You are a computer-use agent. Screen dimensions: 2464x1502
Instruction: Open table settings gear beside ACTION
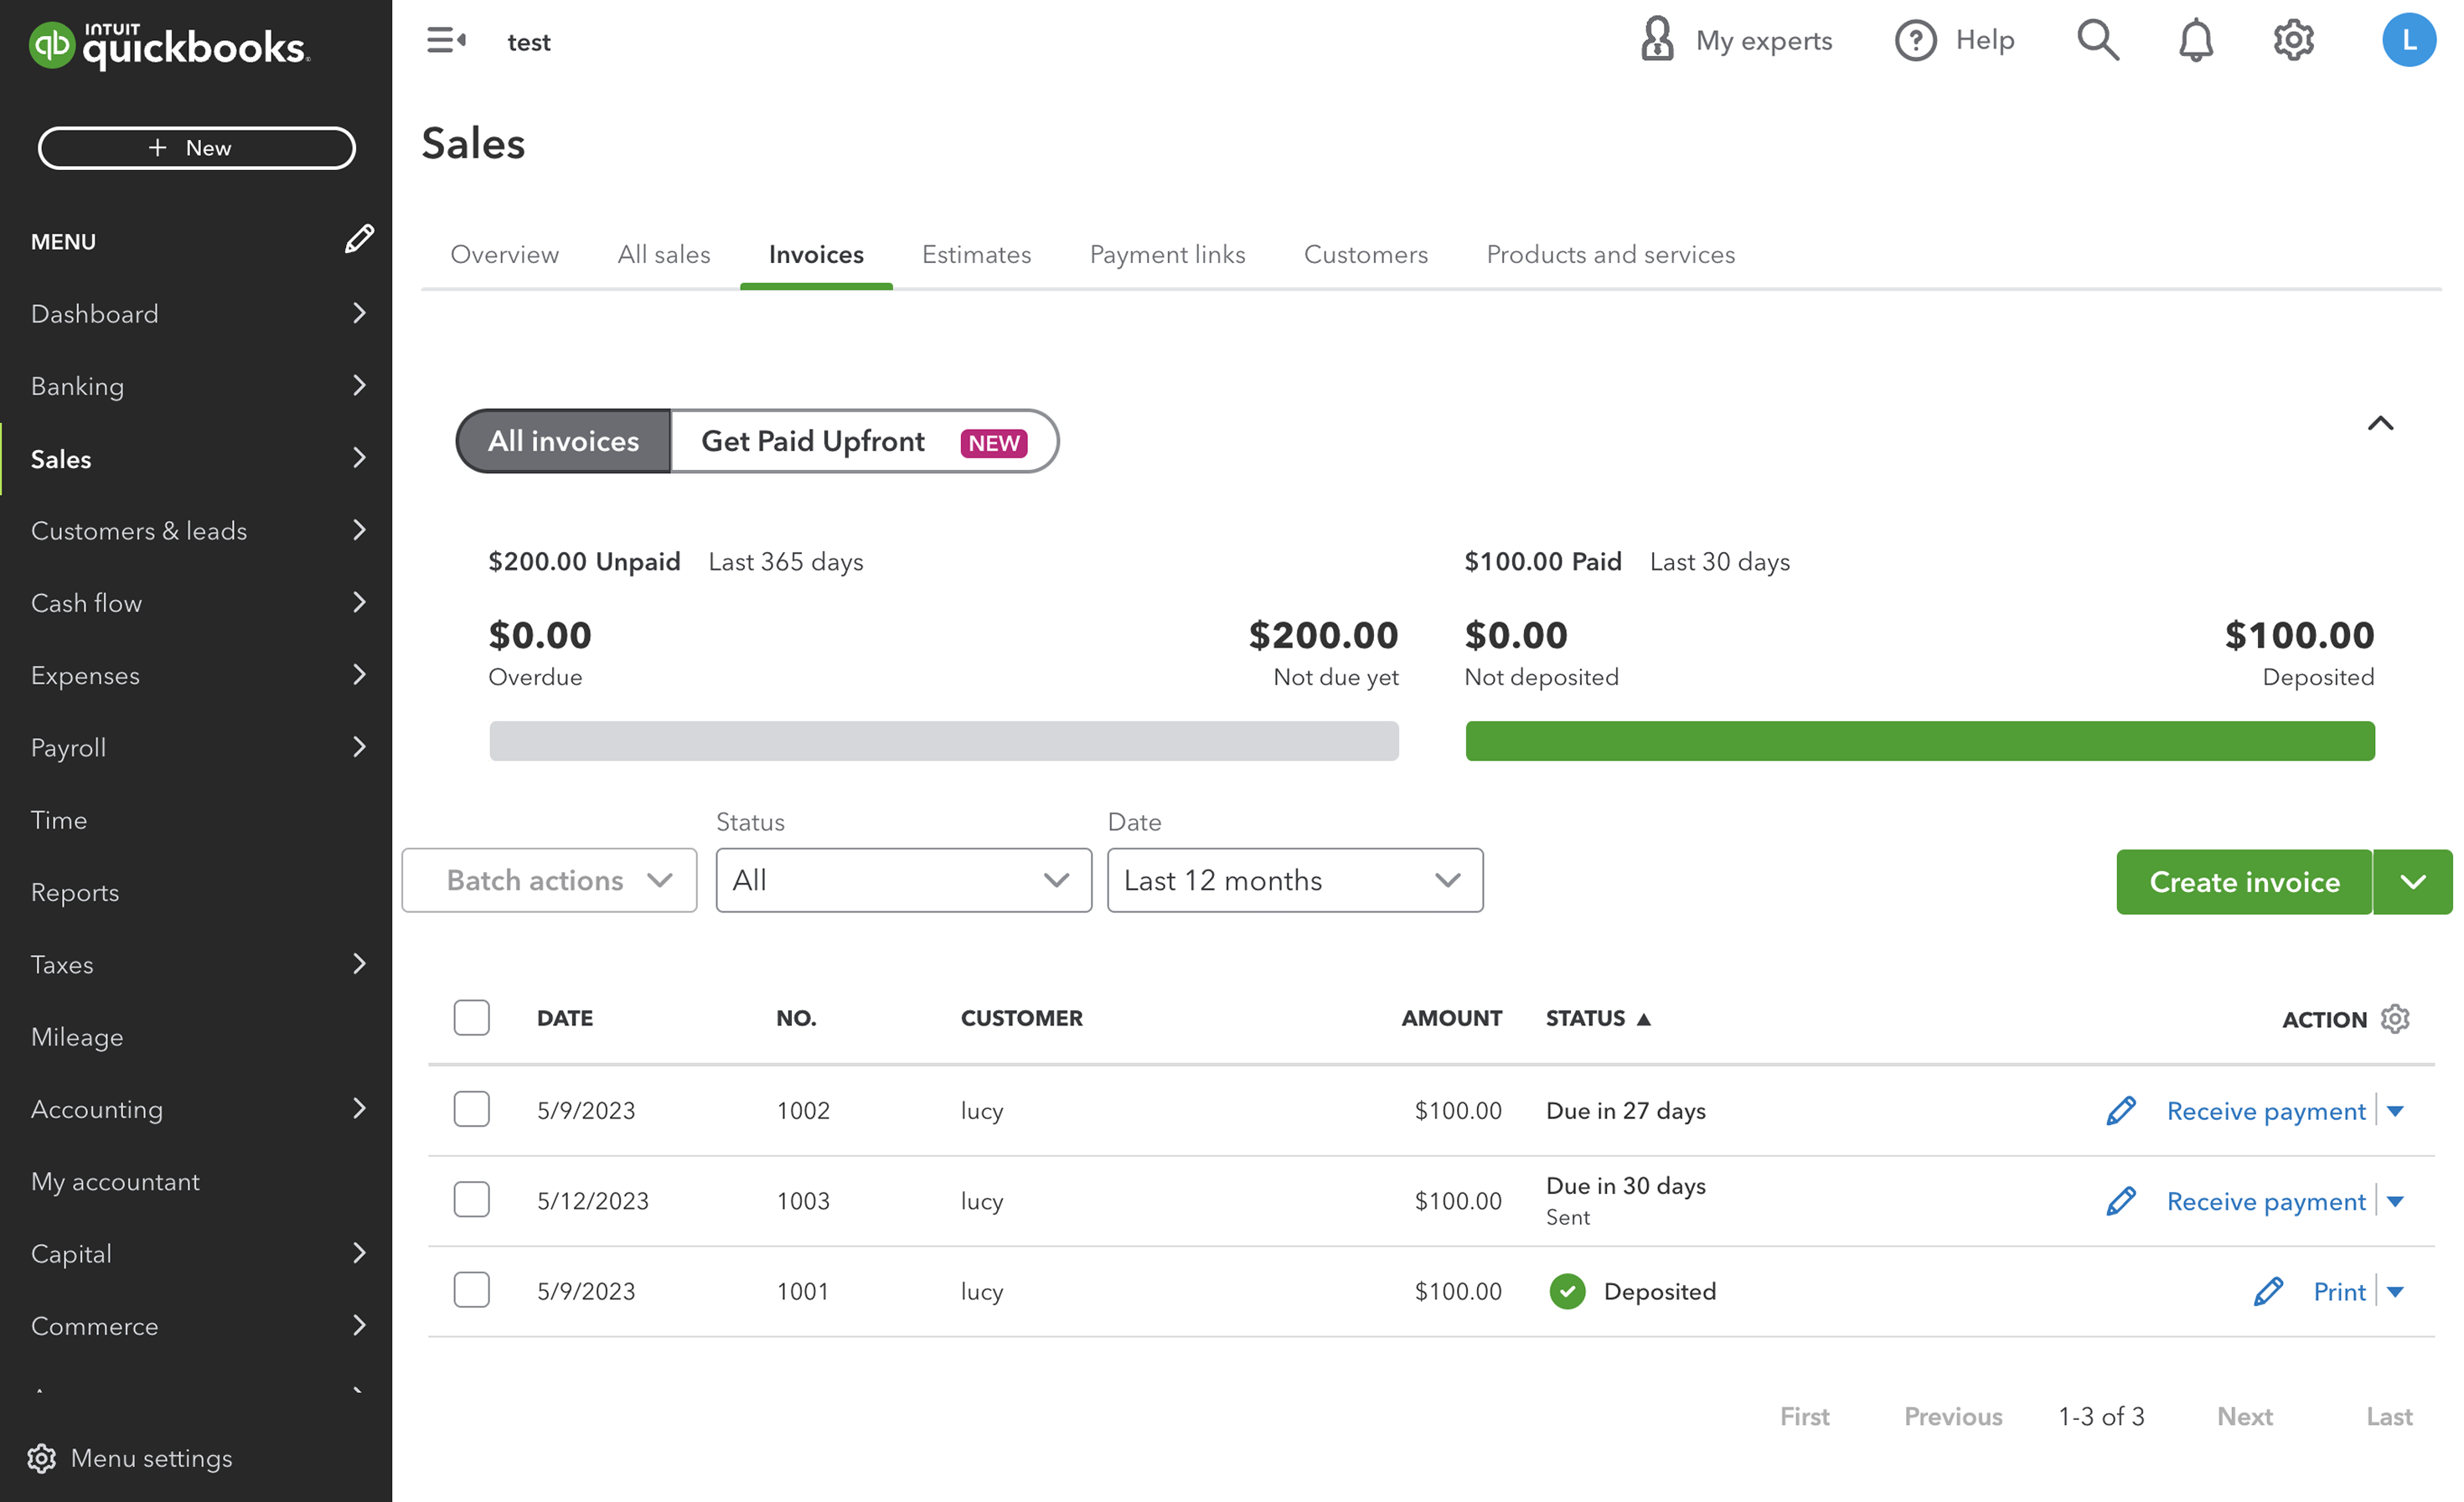(x=2394, y=1018)
